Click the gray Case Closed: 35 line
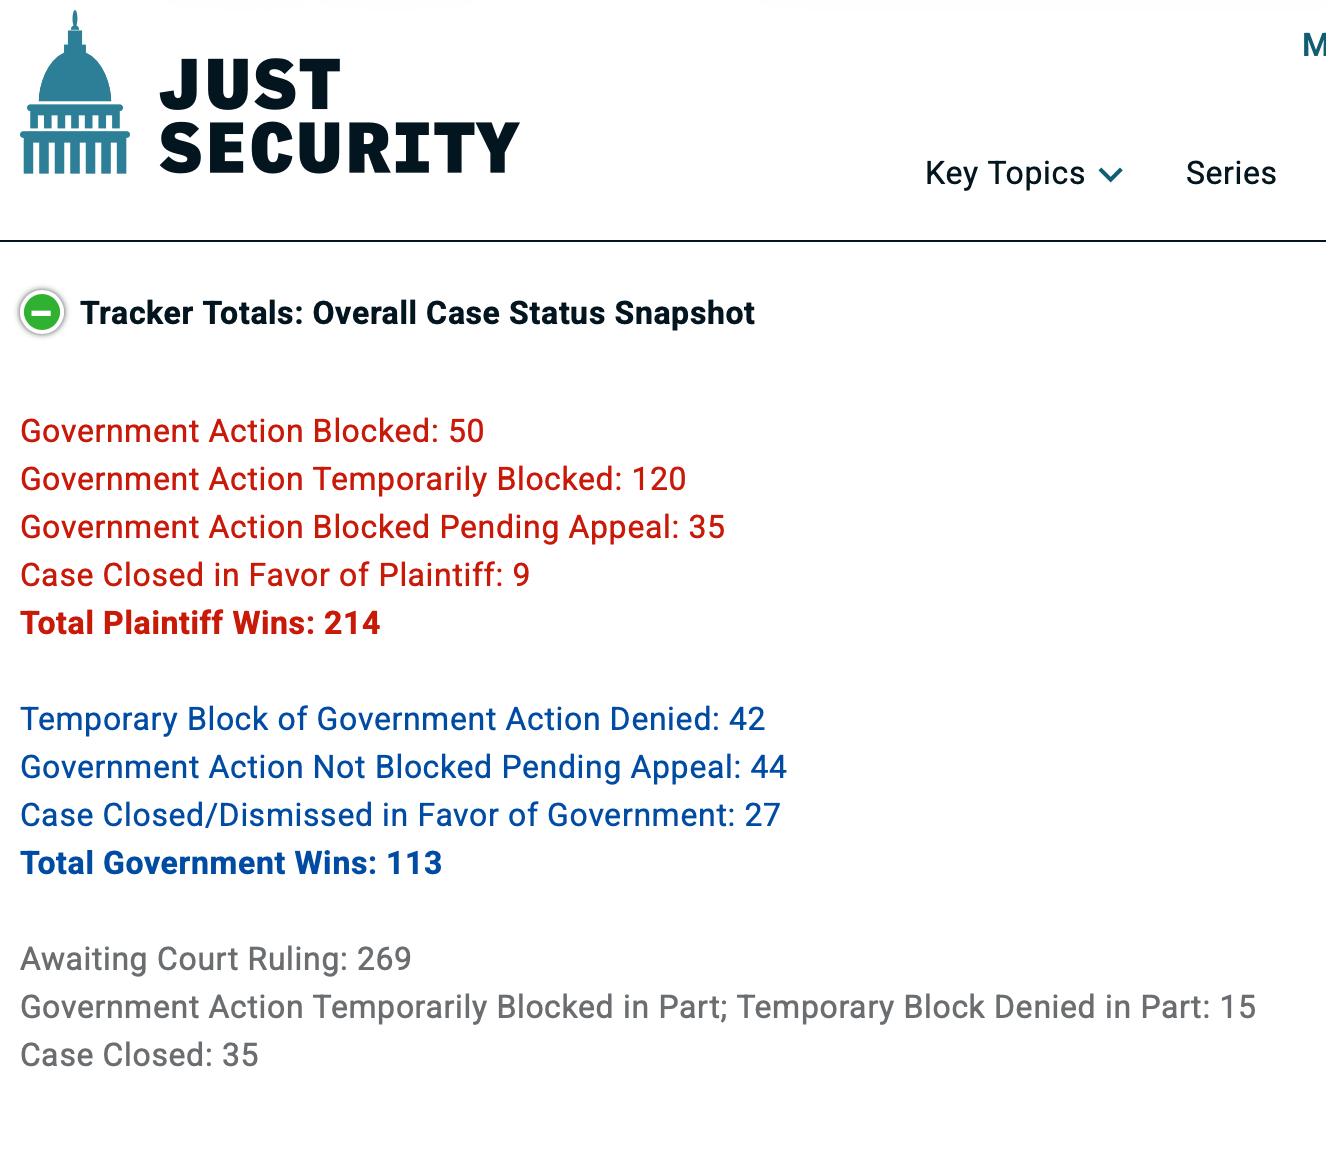The width and height of the screenshot is (1326, 1156). [139, 1055]
